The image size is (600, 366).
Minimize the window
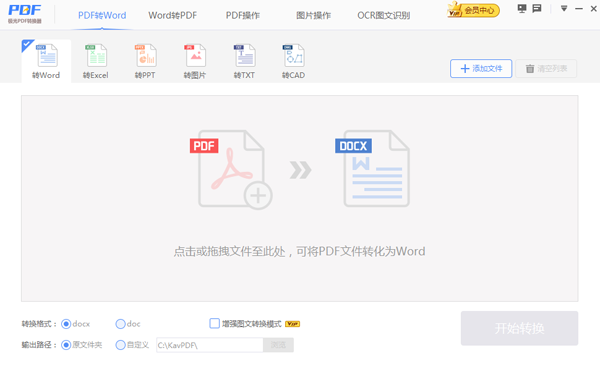click(579, 8)
